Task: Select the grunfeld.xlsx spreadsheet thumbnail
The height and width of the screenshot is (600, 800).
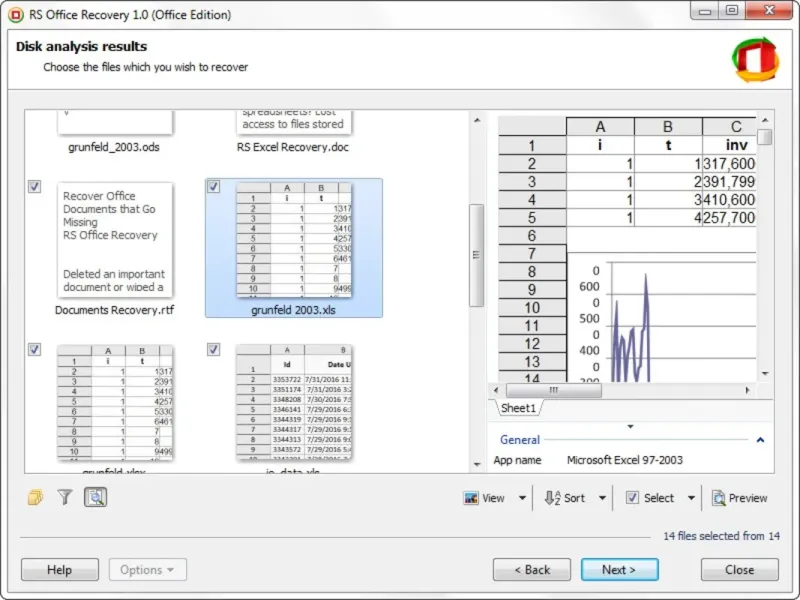Action: (x=114, y=403)
